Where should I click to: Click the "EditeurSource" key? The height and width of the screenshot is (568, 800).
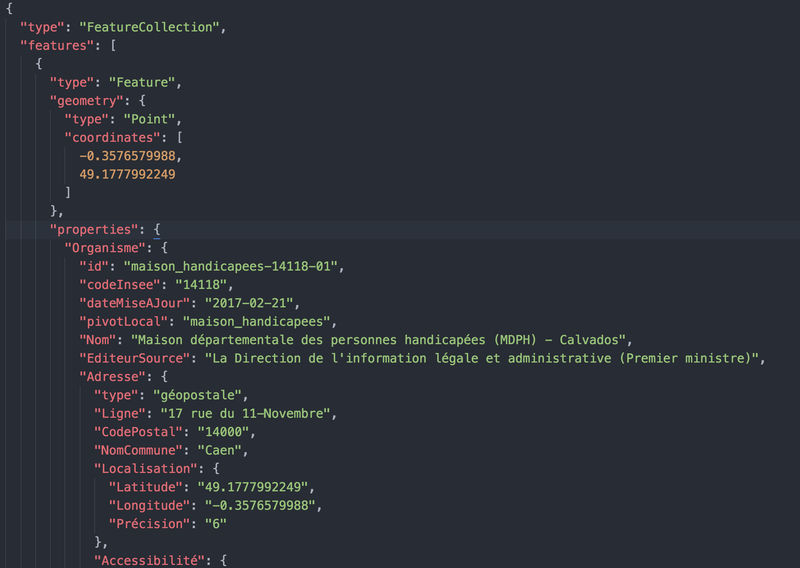[138, 358]
